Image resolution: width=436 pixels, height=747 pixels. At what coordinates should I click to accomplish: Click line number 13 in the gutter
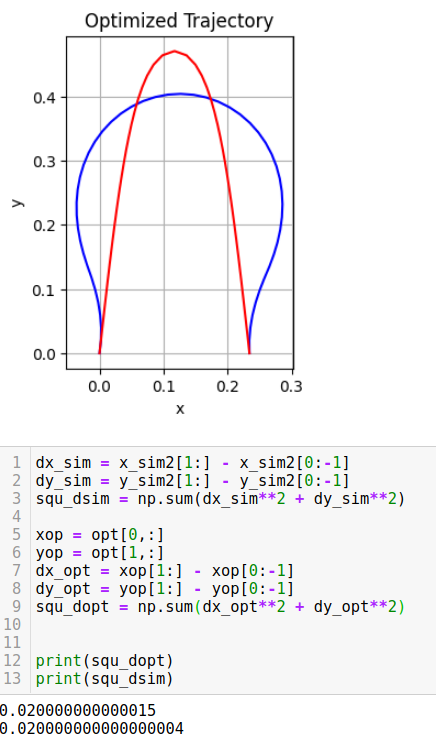tap(12, 678)
